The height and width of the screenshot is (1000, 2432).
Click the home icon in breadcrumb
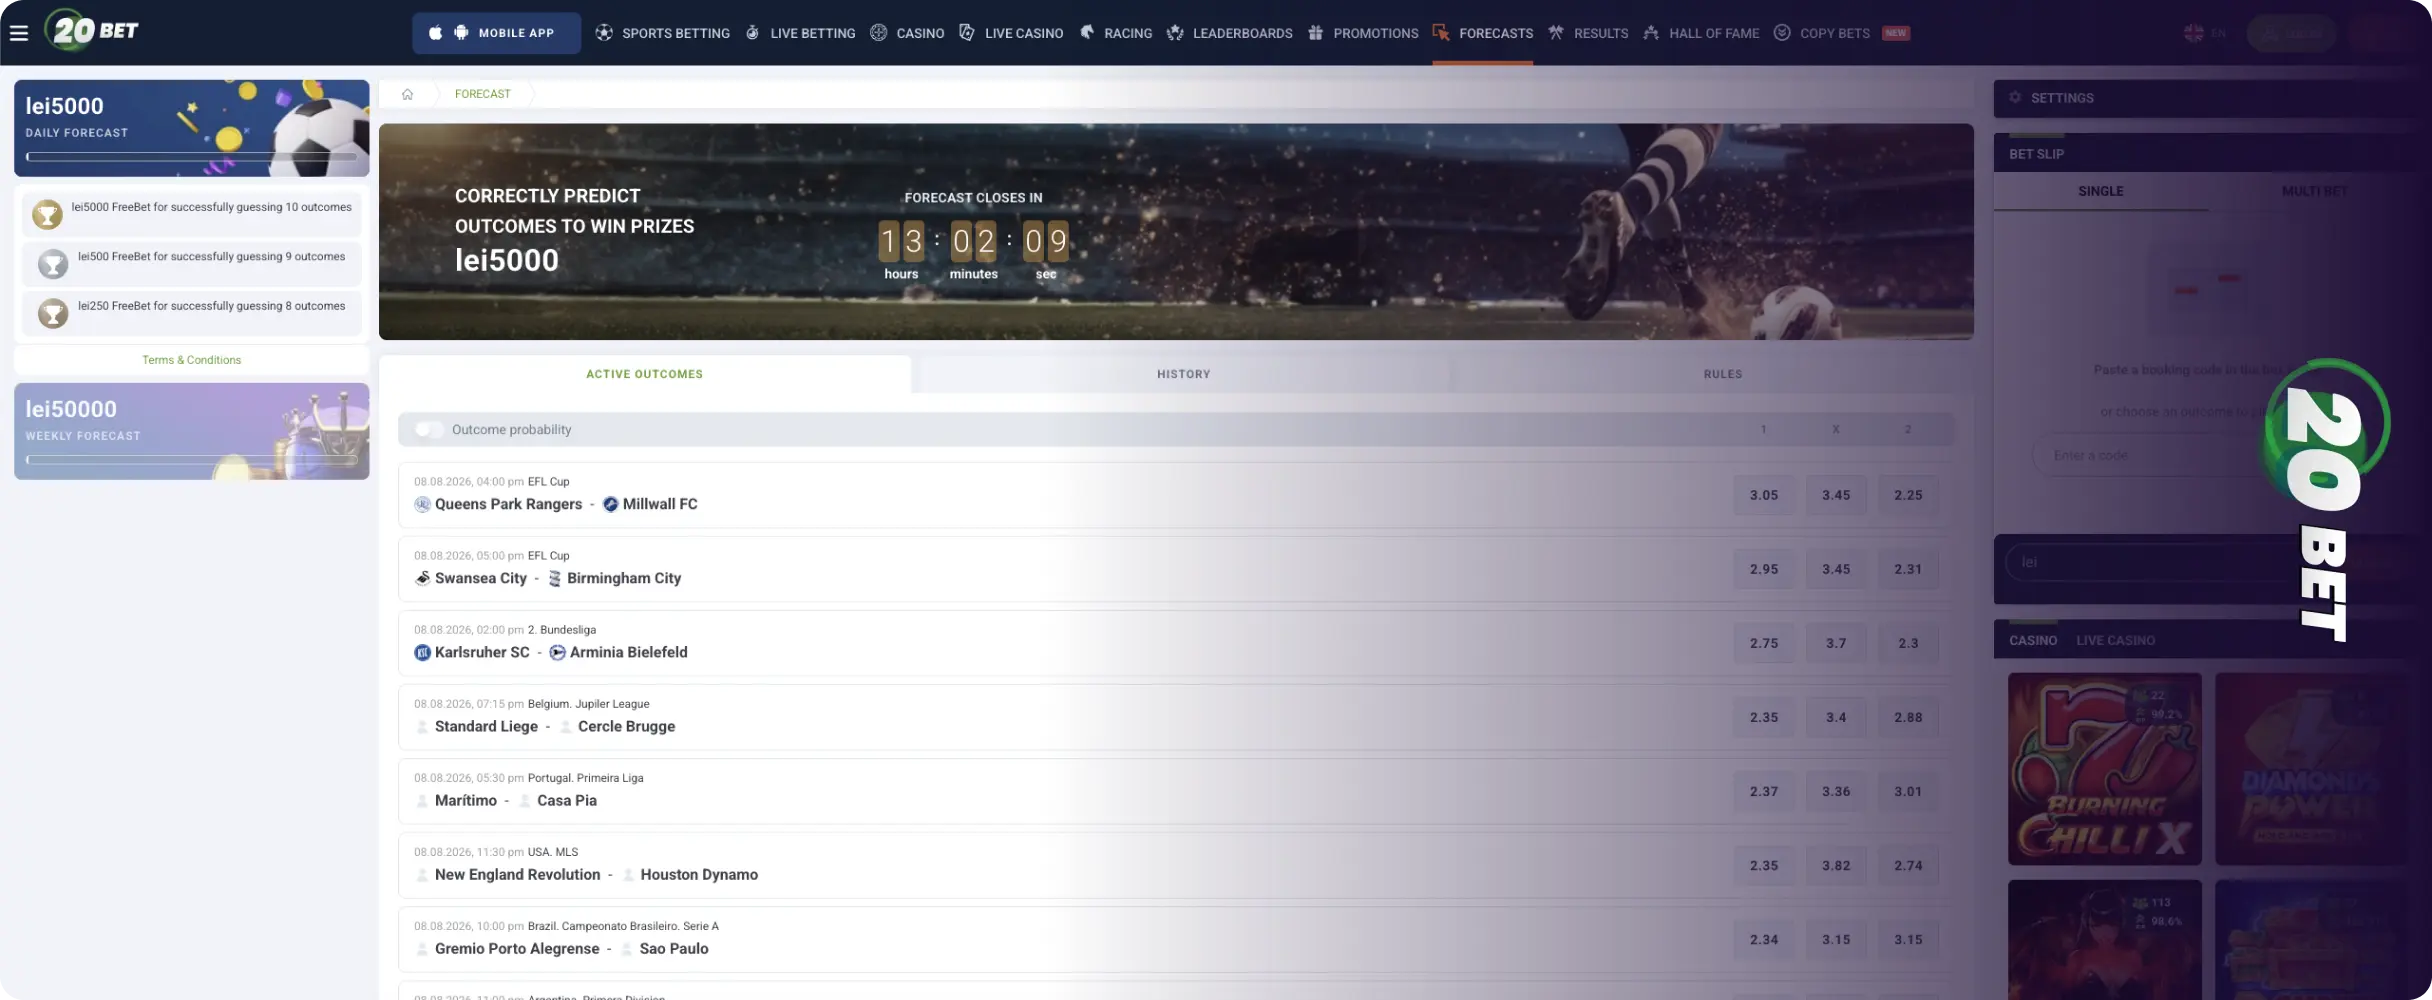pyautogui.click(x=407, y=94)
